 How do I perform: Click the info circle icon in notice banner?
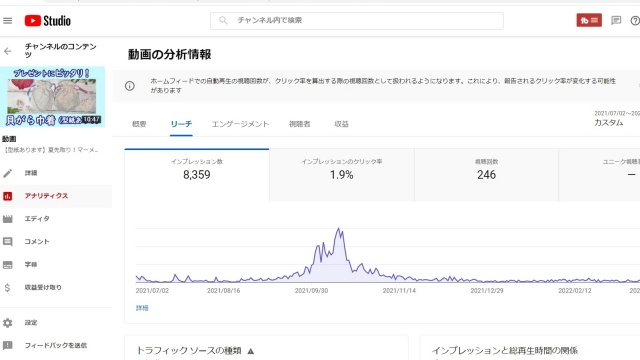130,86
